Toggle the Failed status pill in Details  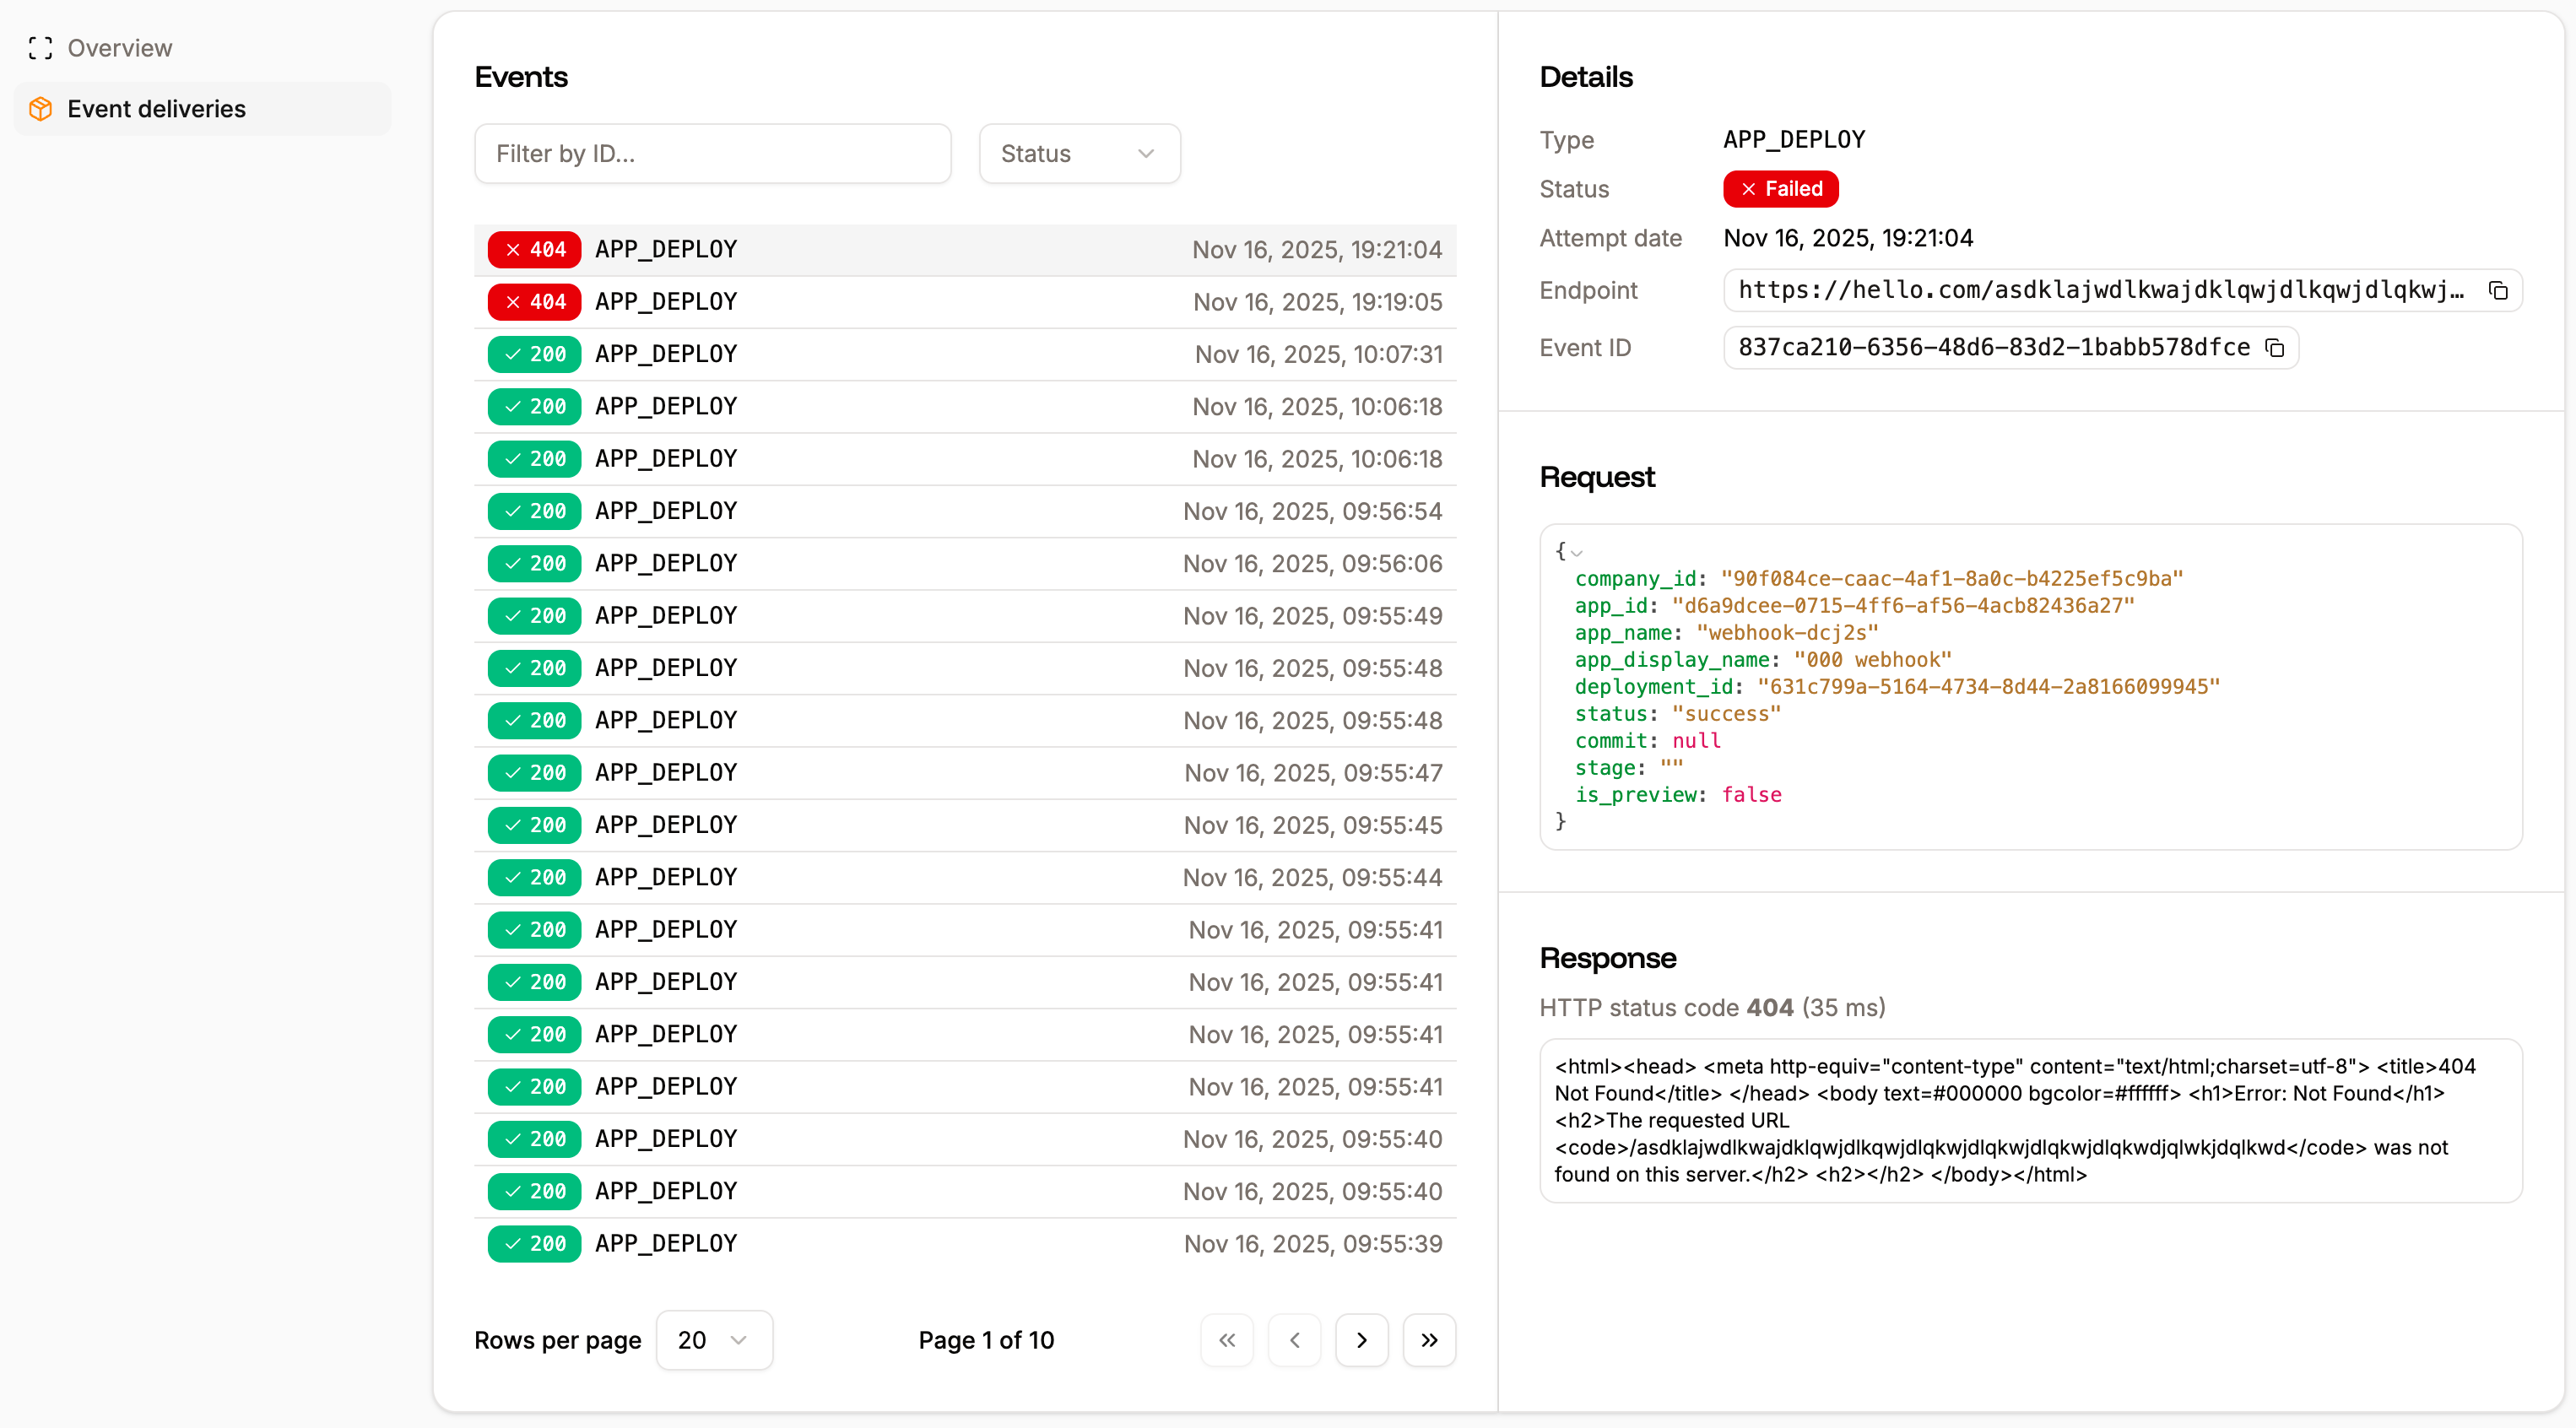1779,189
